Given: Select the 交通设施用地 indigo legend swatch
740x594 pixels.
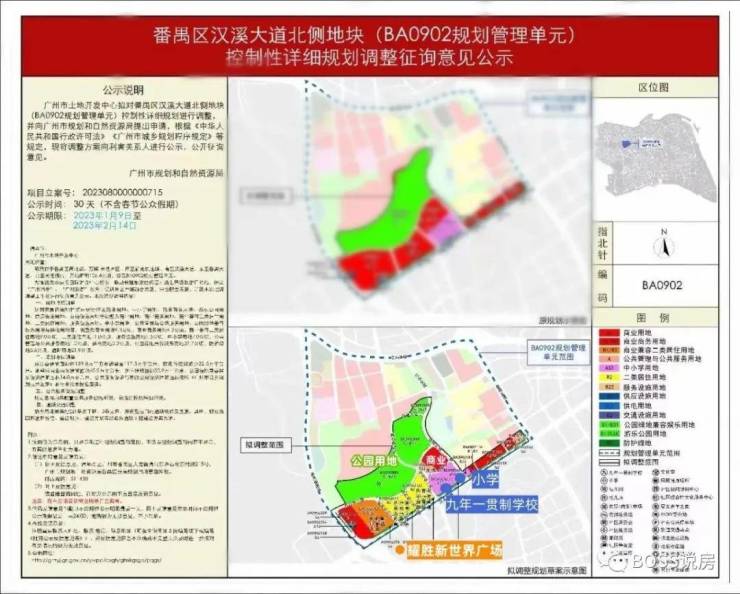Looking at the screenshot, I should tap(609, 415).
